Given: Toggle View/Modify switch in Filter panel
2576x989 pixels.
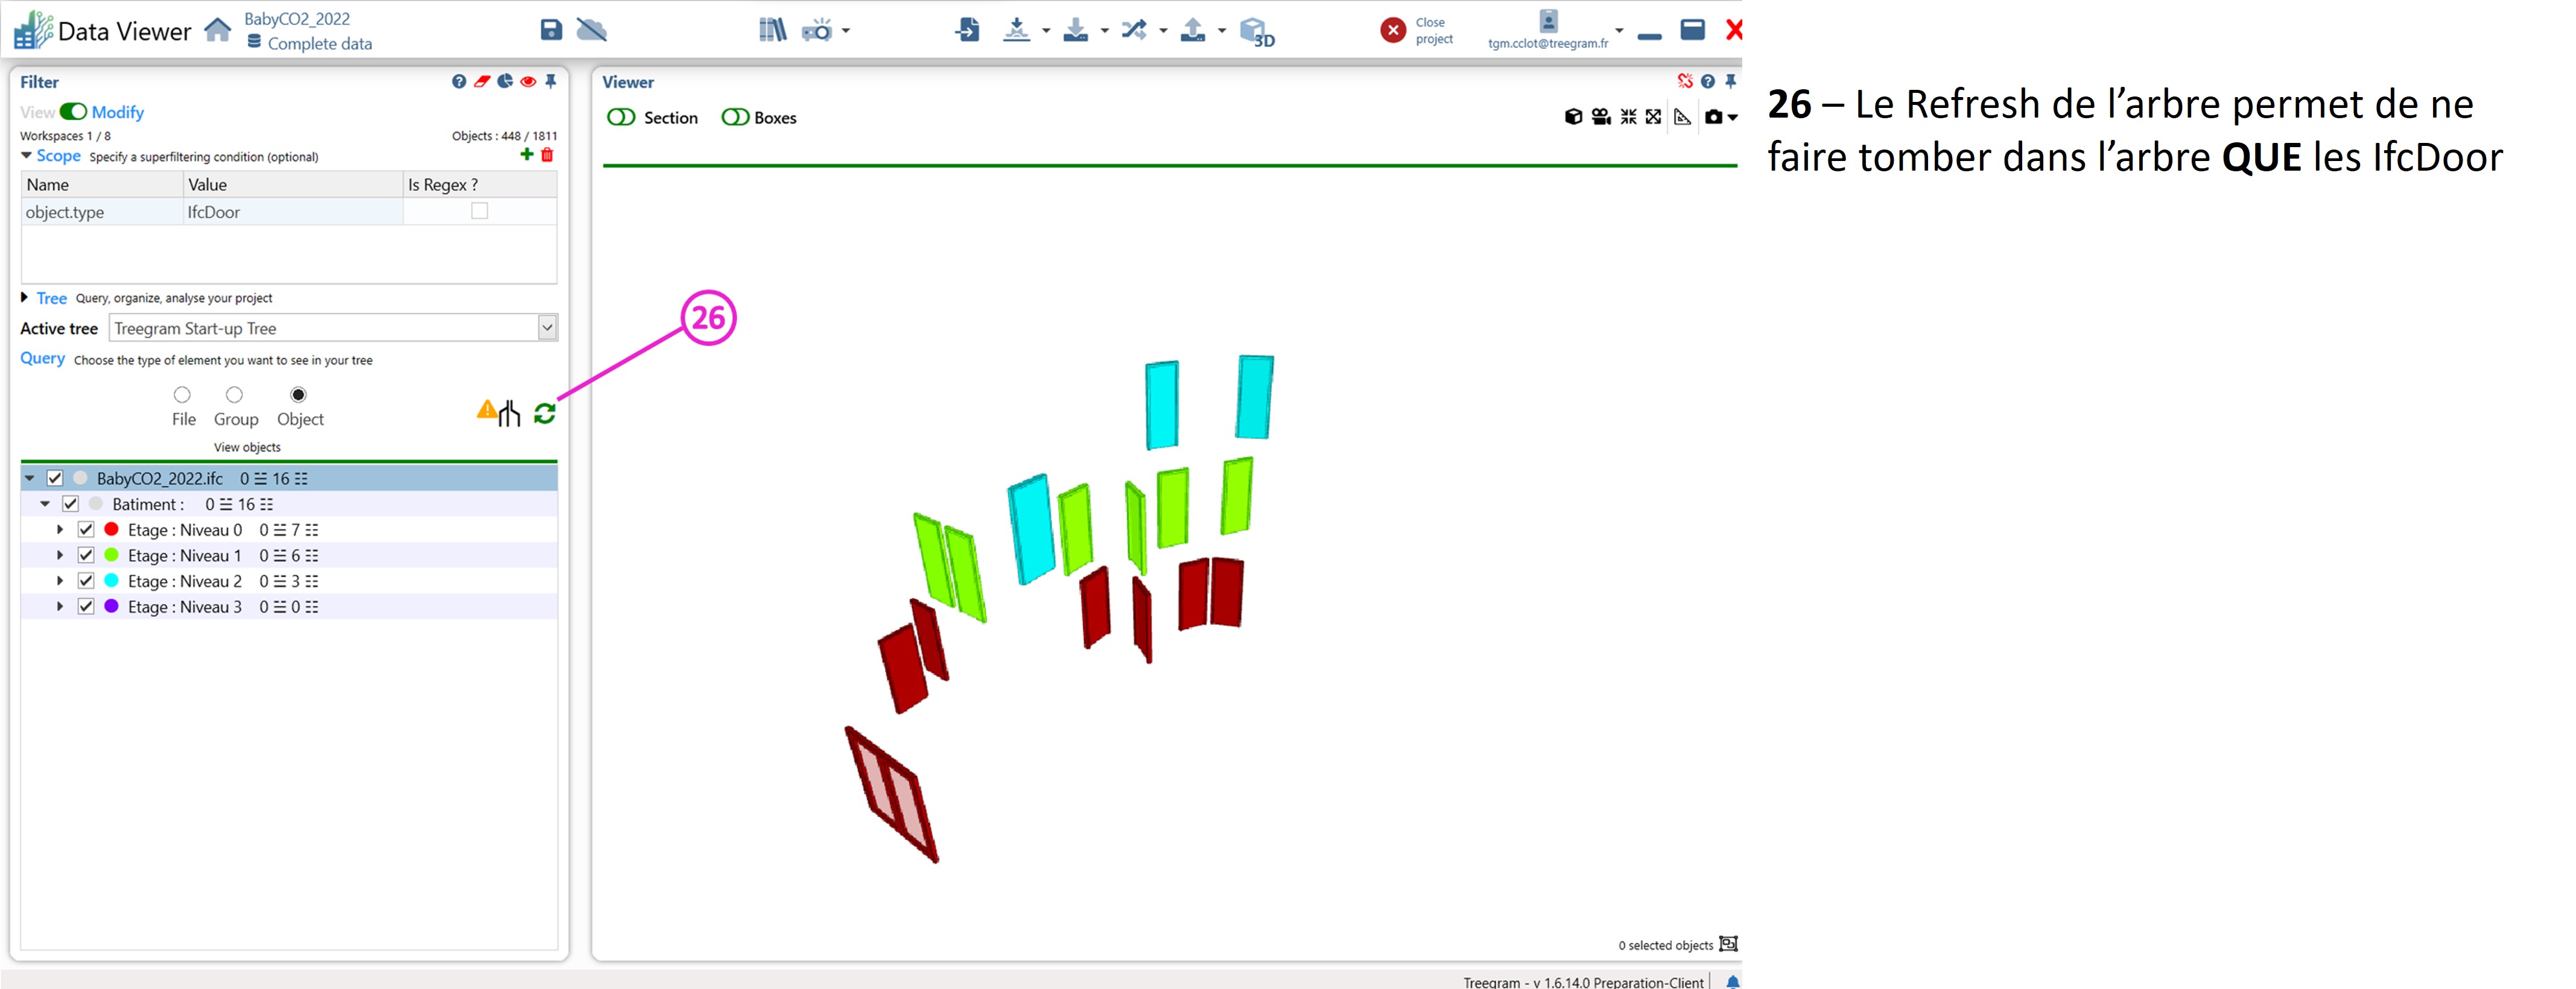Looking at the screenshot, I should pyautogui.click(x=74, y=112).
